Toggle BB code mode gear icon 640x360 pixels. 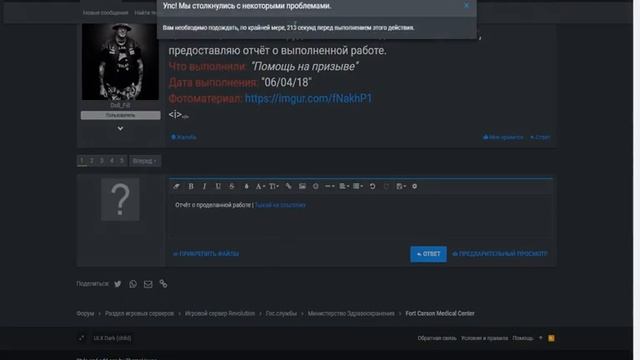(x=414, y=186)
